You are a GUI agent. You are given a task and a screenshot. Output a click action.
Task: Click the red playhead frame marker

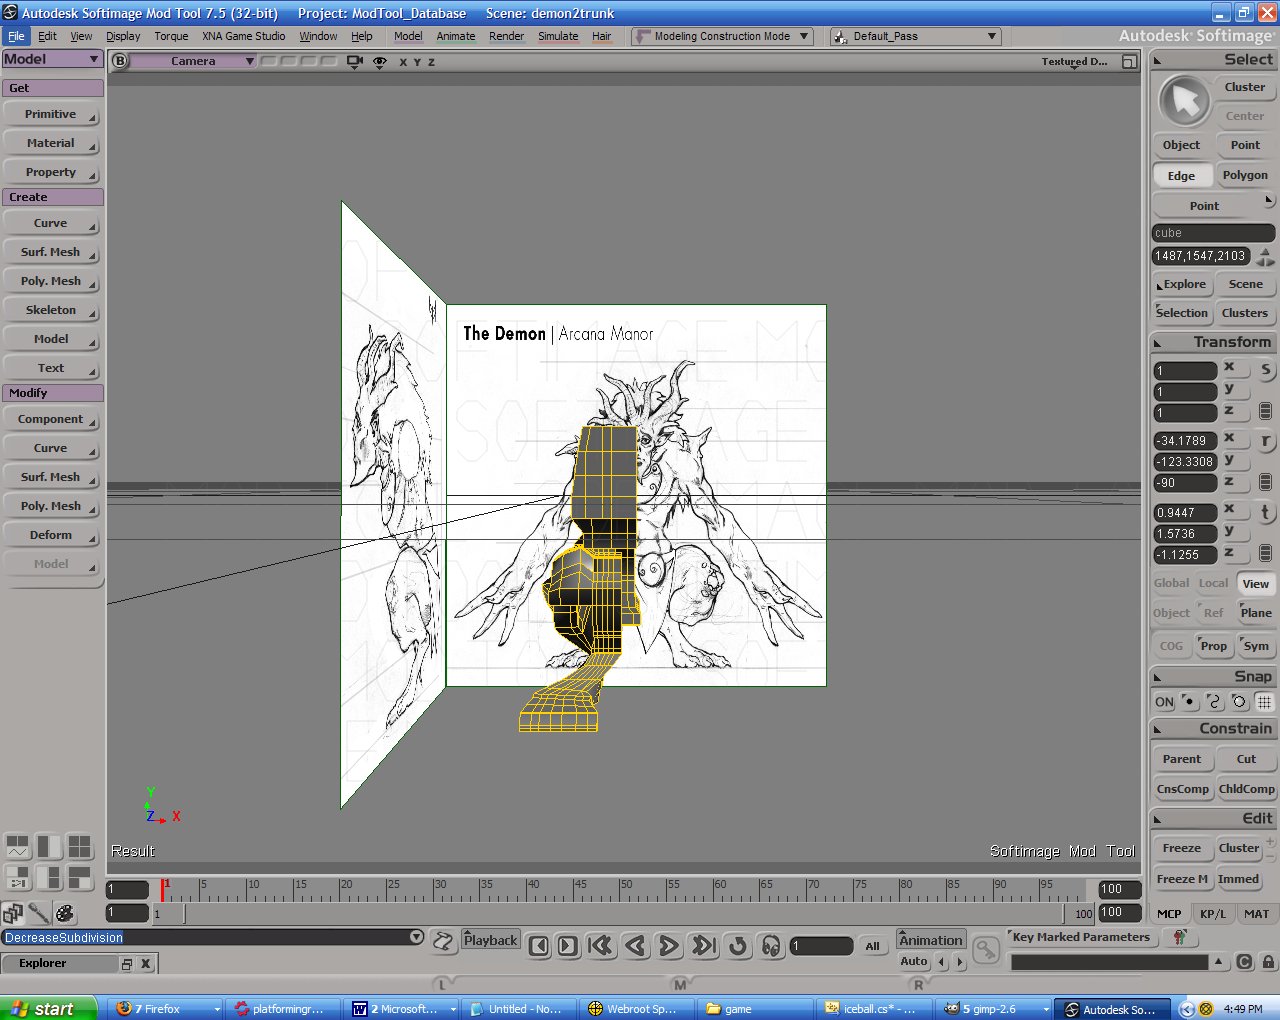point(163,888)
